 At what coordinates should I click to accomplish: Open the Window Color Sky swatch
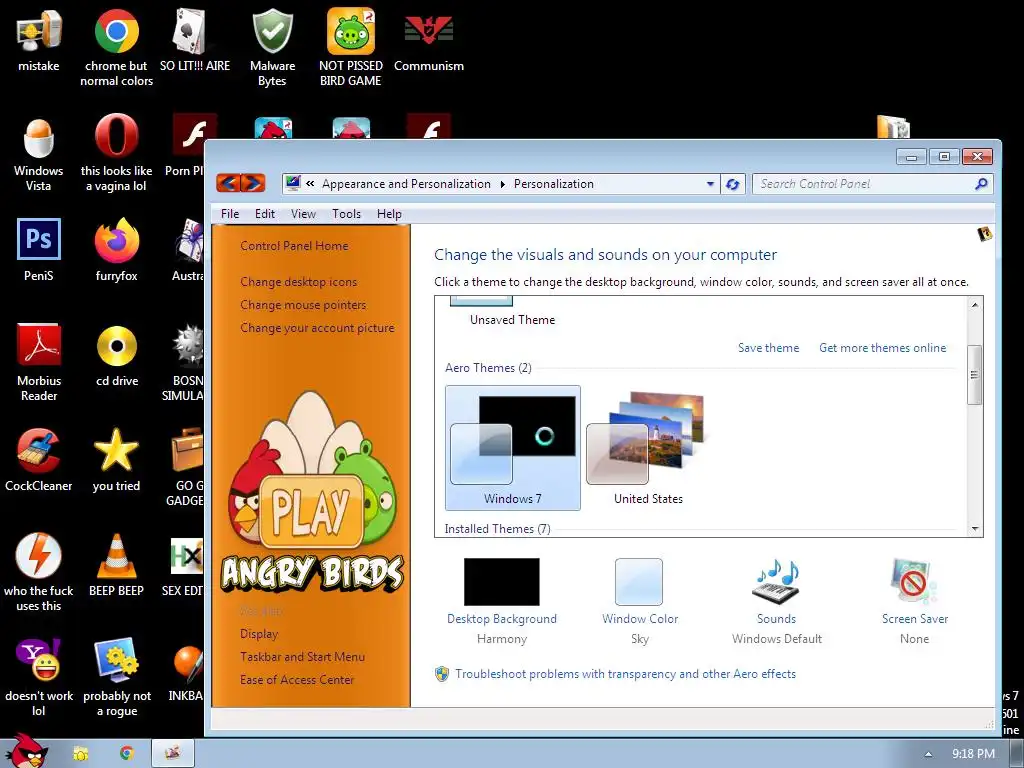click(x=639, y=581)
